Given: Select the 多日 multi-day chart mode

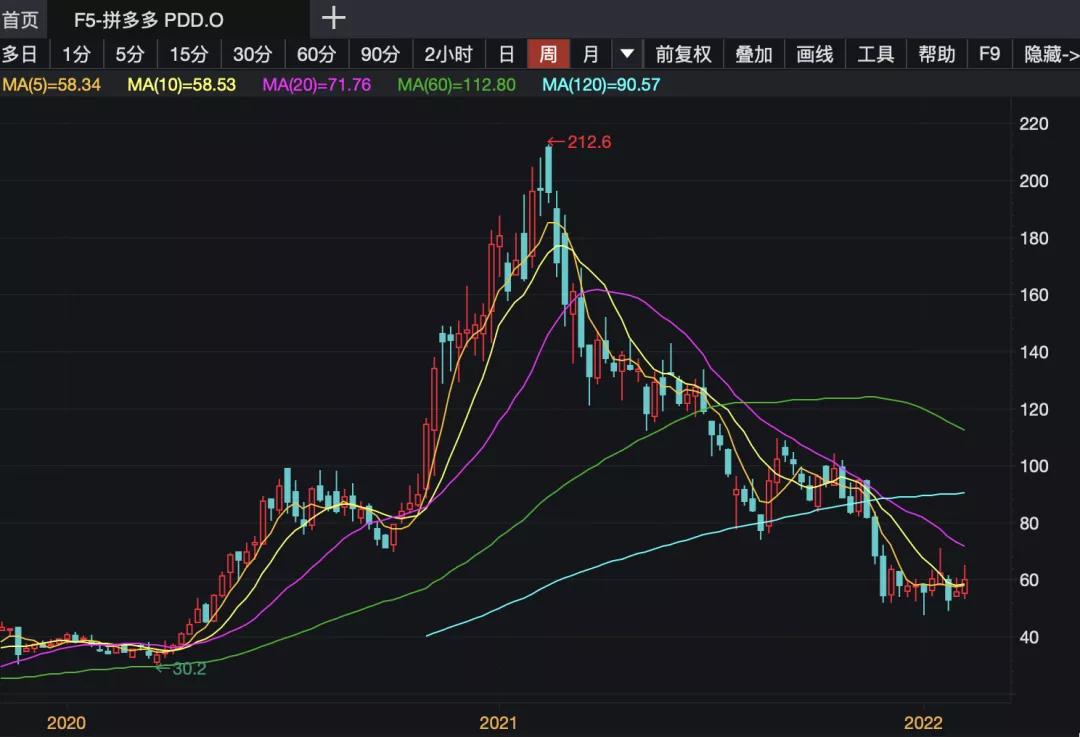Looking at the screenshot, I should click(x=22, y=54).
